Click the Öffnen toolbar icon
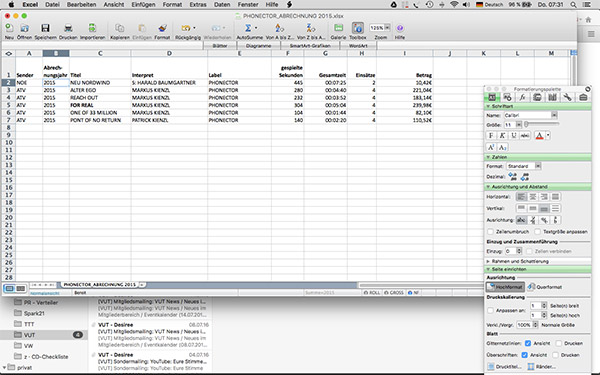Viewport: 600px width, 375px height. pyautogui.click(x=24, y=28)
